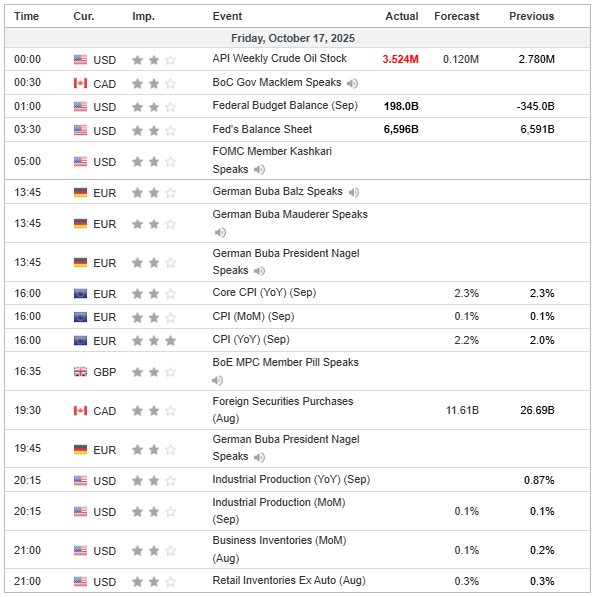595x597 pixels.
Task: Click US flag in Business Inventories row
Action: pos(80,551)
